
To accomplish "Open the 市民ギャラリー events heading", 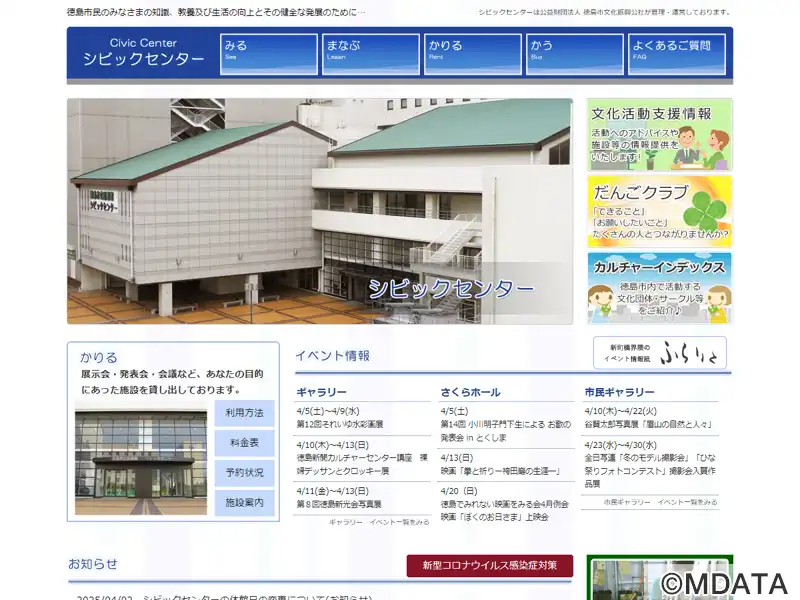I will 619,392.
